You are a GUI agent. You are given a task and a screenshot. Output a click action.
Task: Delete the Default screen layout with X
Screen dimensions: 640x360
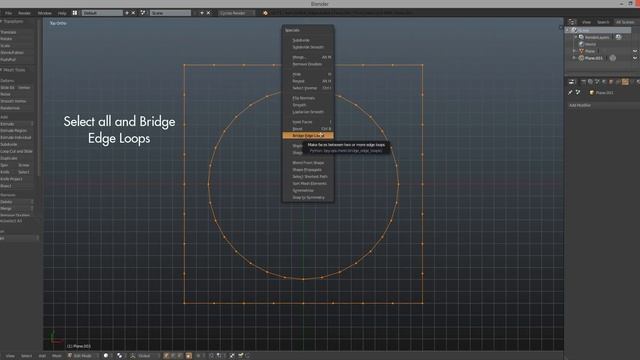[133, 13]
